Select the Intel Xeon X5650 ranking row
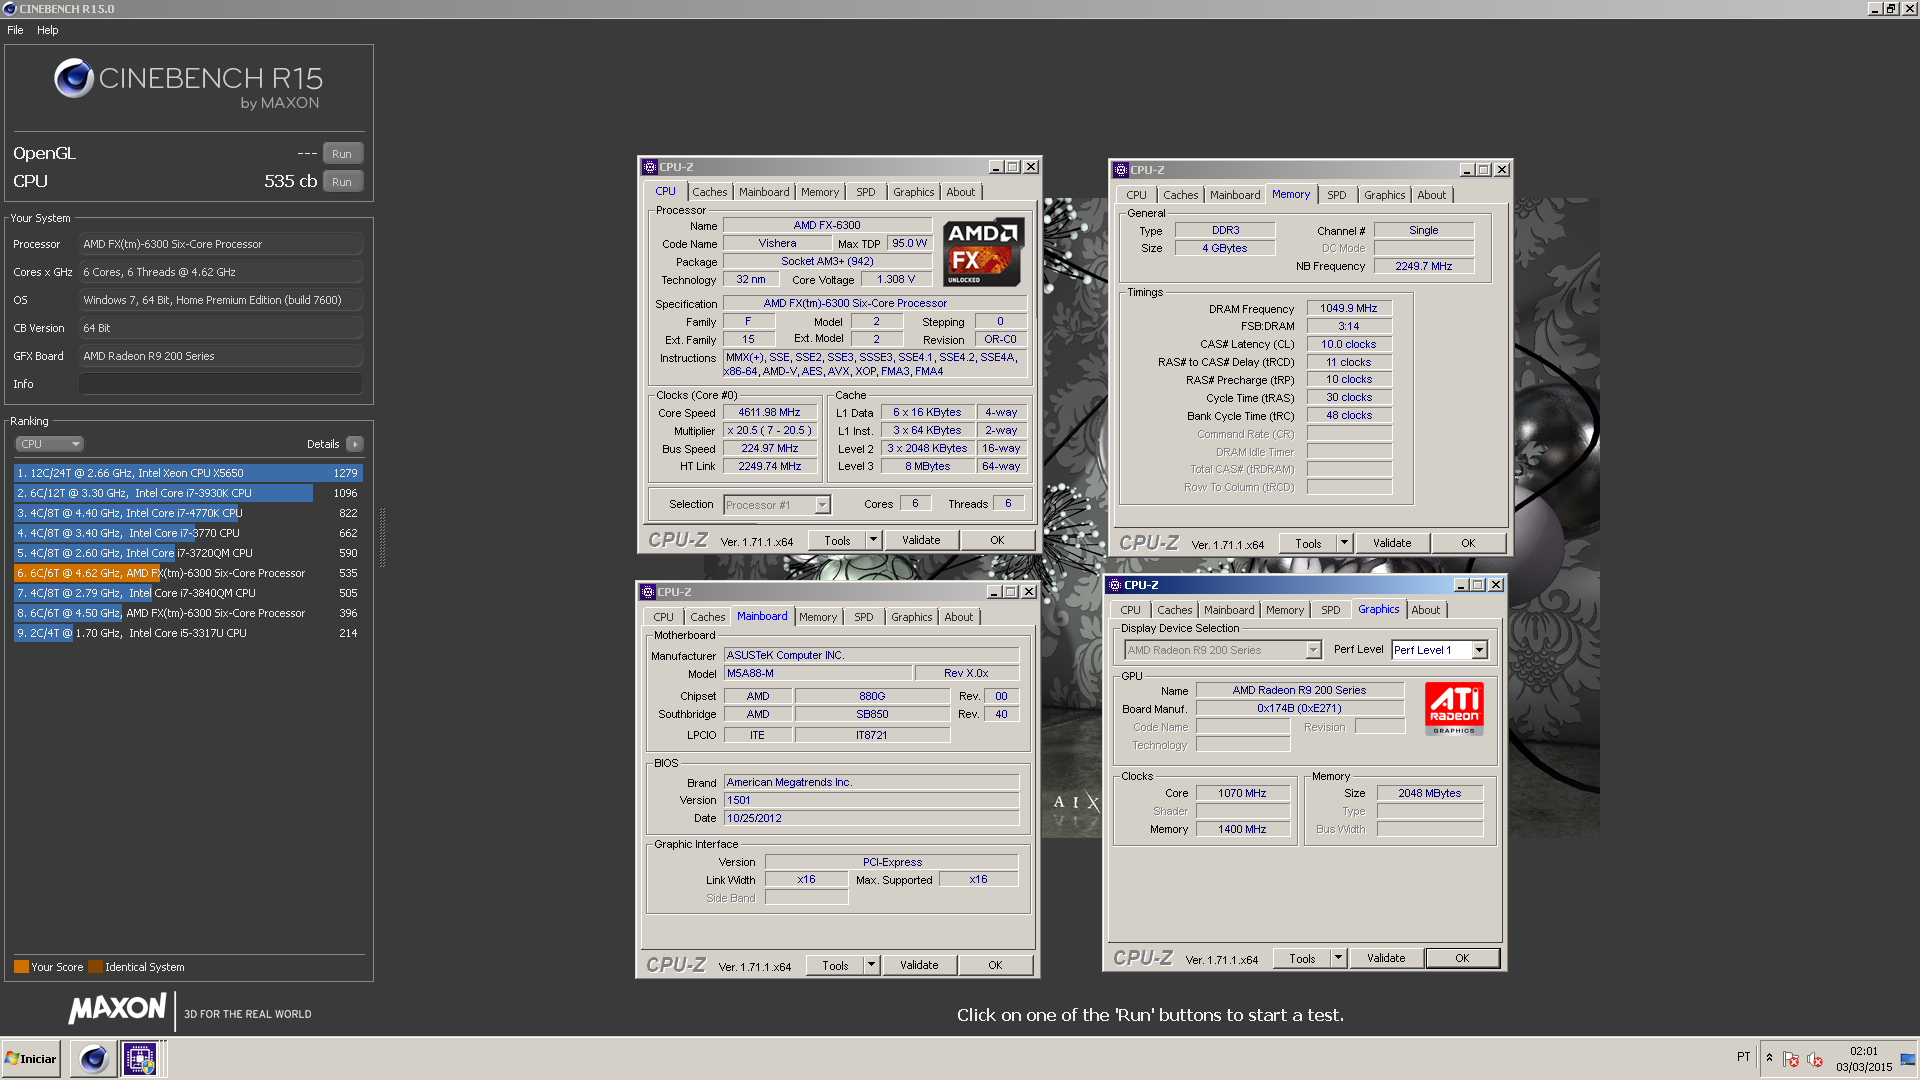The image size is (1920, 1080). pos(188,473)
